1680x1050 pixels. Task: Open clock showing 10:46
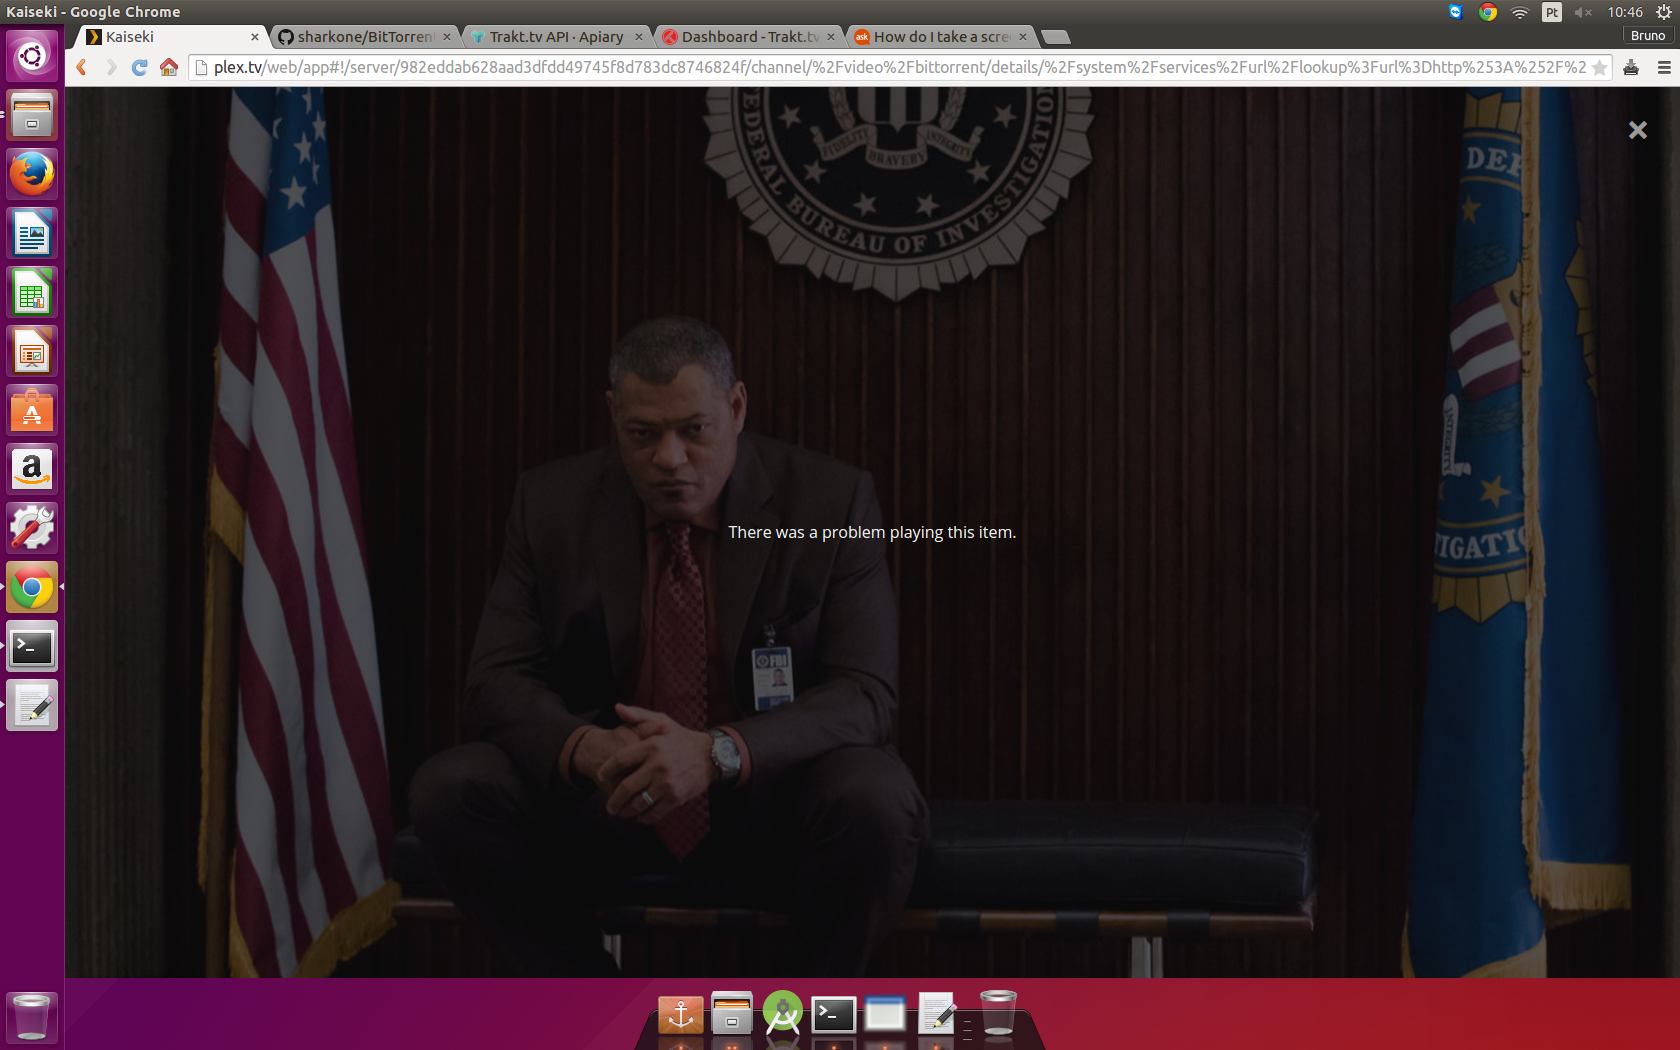[x=1625, y=12]
